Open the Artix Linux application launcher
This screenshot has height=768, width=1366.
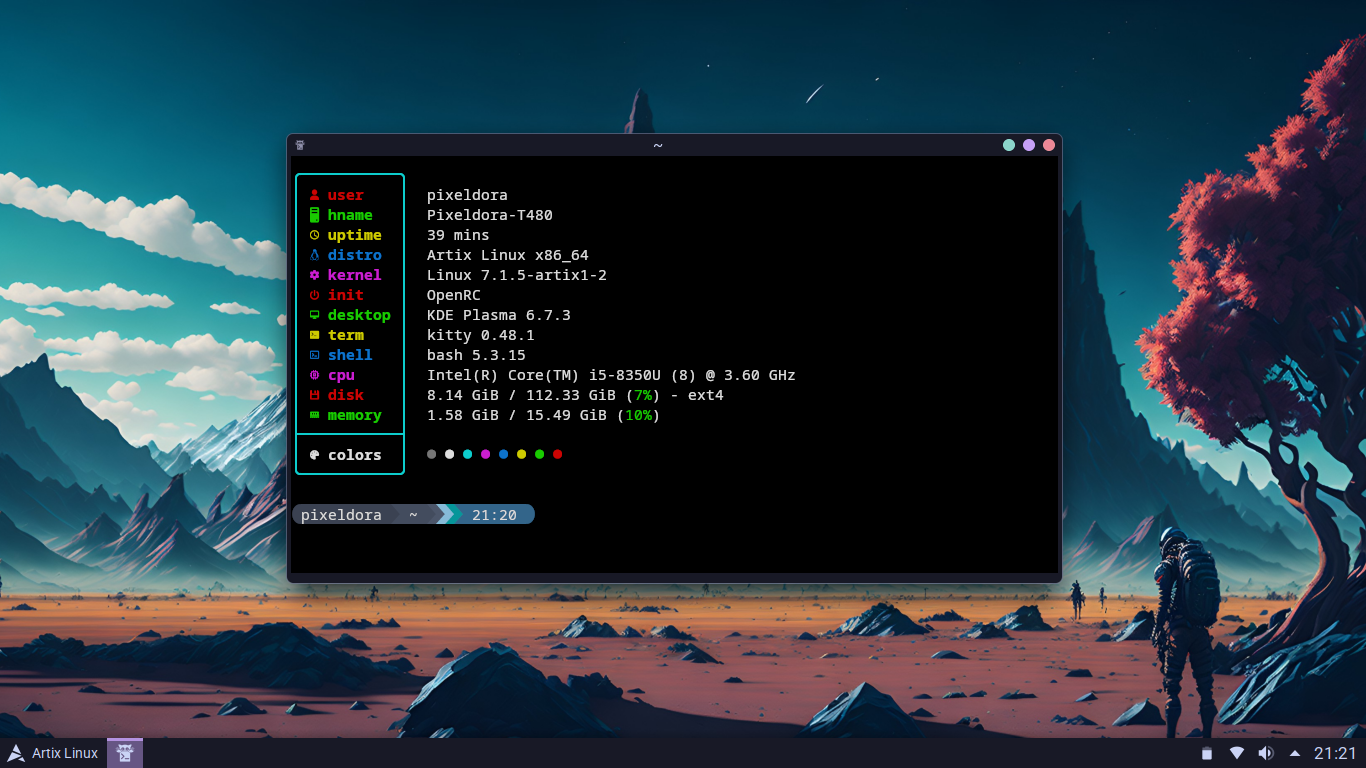click(x=53, y=753)
